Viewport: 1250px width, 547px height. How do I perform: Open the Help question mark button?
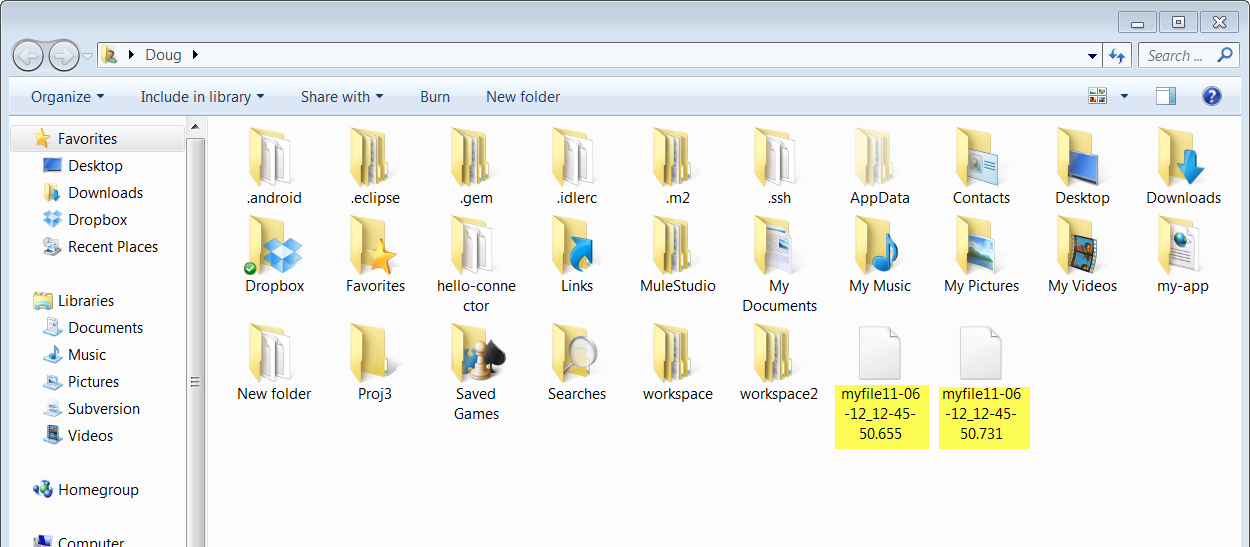point(1212,96)
